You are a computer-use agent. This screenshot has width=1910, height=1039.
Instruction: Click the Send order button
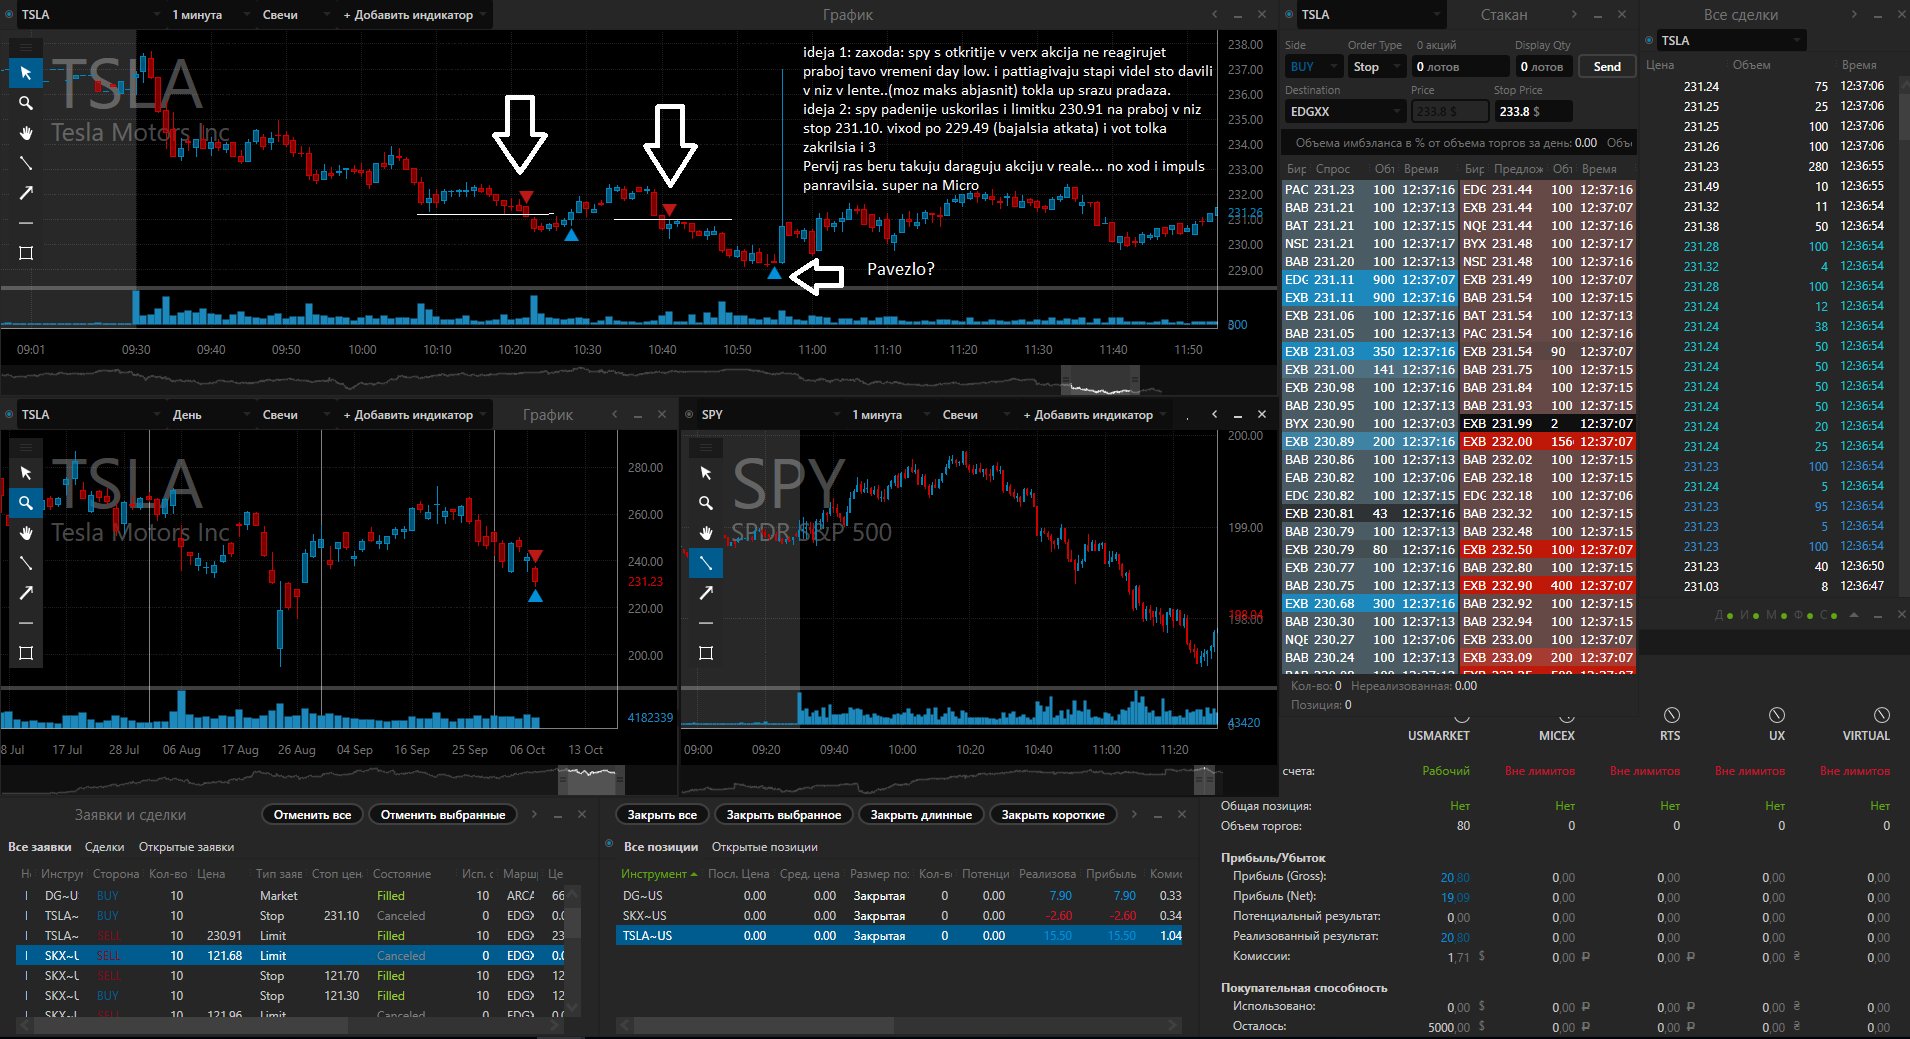pyautogui.click(x=1607, y=67)
